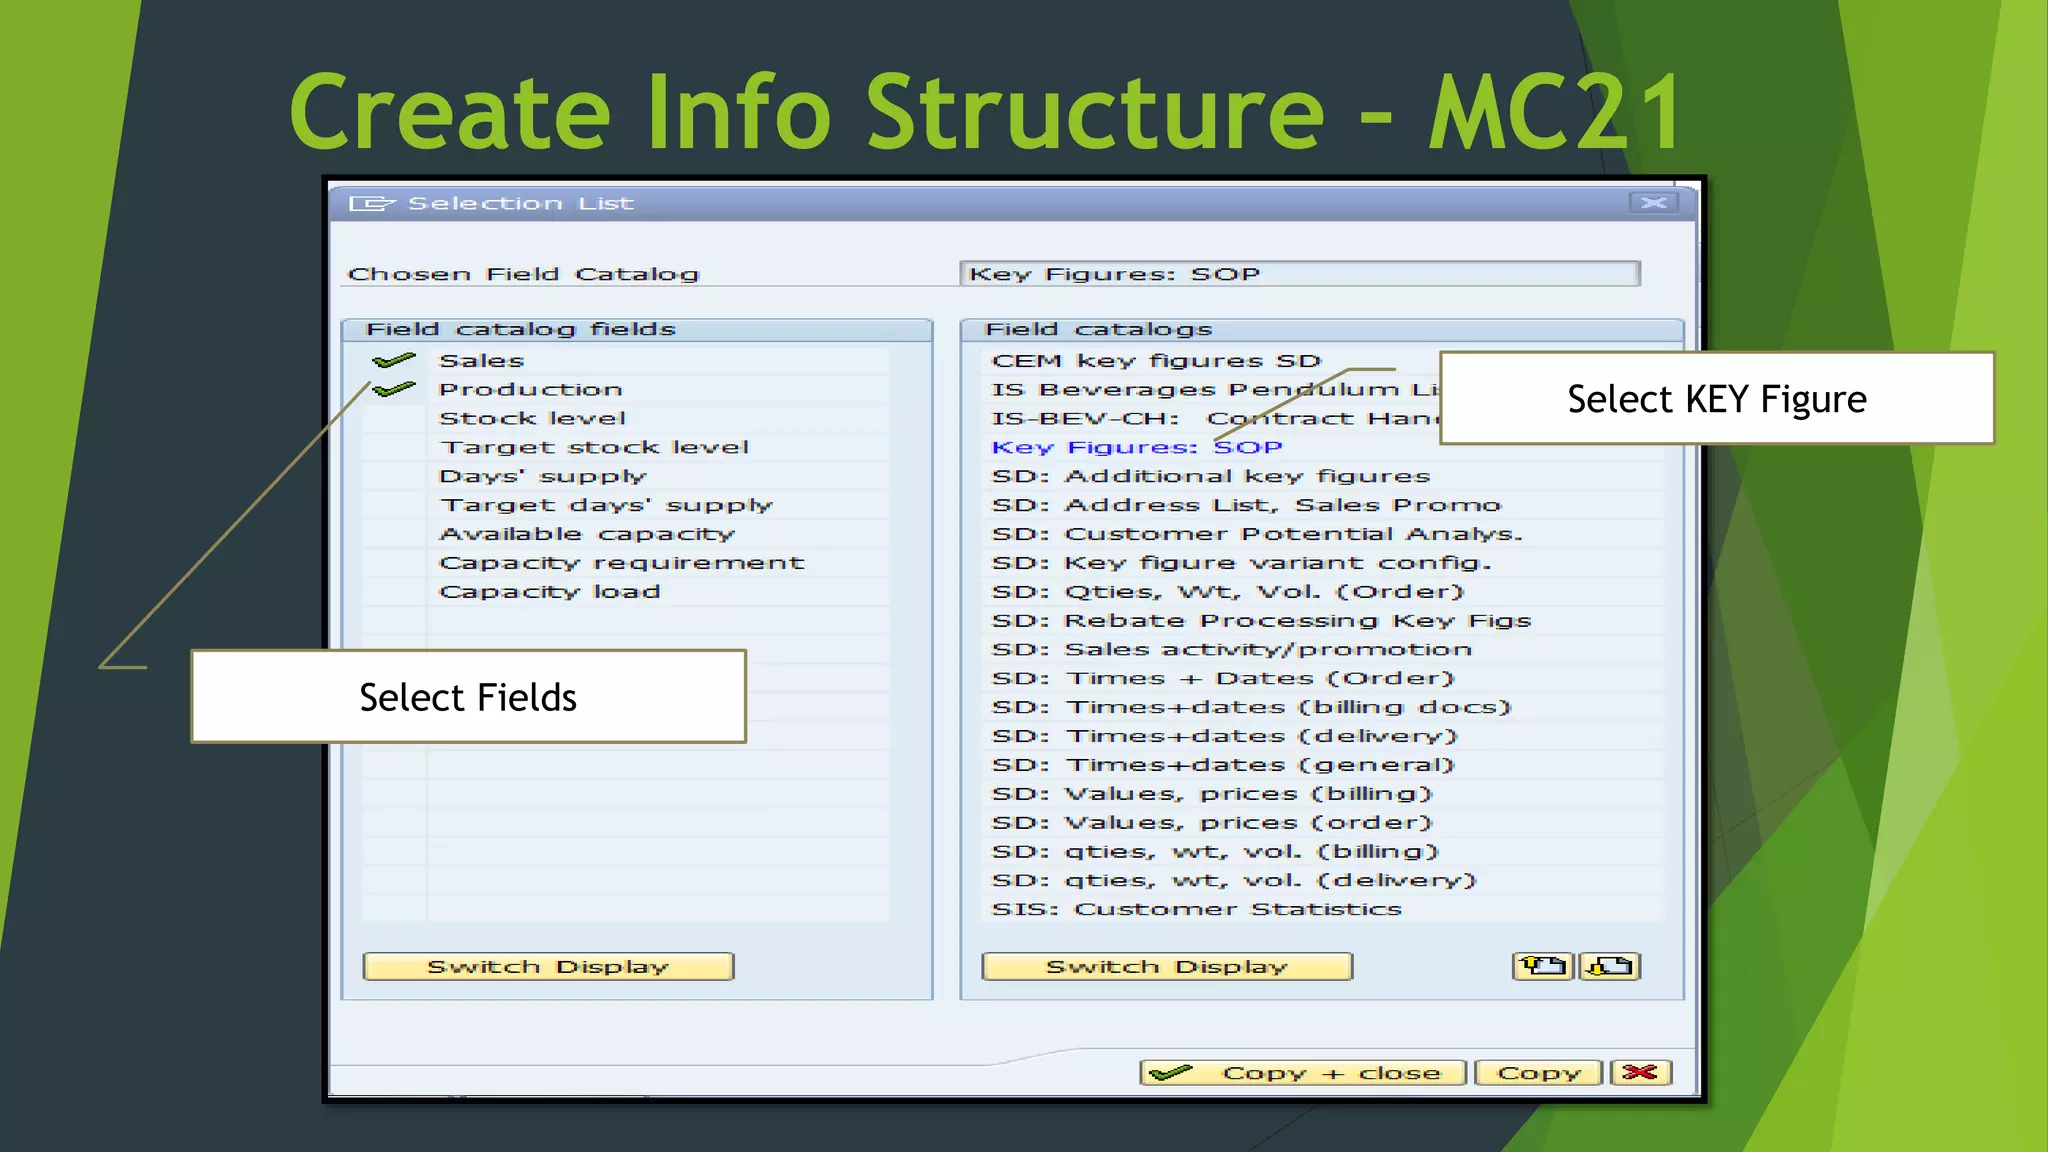This screenshot has width=2048, height=1152.
Task: Select the Stock level field row
Action: click(532, 419)
